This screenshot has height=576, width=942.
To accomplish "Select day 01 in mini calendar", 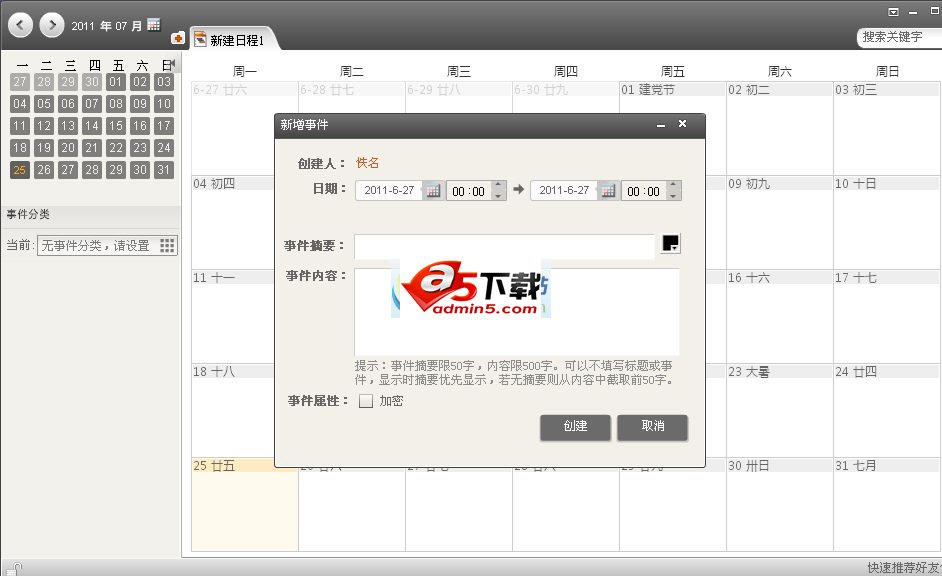I will click(116, 82).
